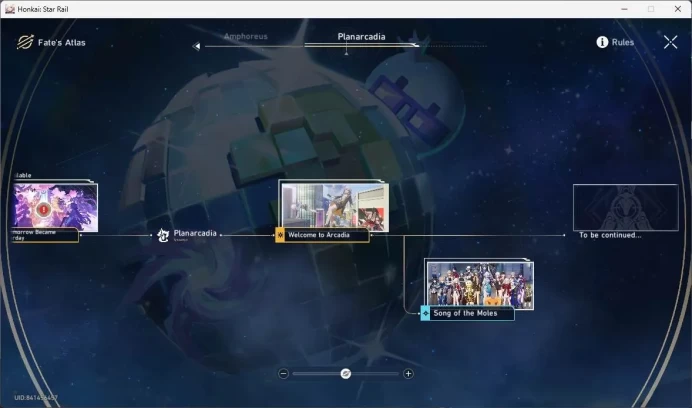The image size is (692, 408).
Task: Switch to the Amphoreus tab
Action: point(245,36)
